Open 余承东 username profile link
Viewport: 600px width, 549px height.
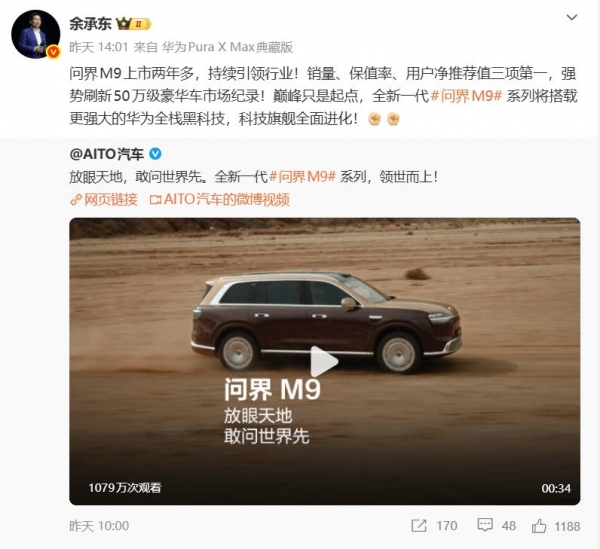point(90,24)
